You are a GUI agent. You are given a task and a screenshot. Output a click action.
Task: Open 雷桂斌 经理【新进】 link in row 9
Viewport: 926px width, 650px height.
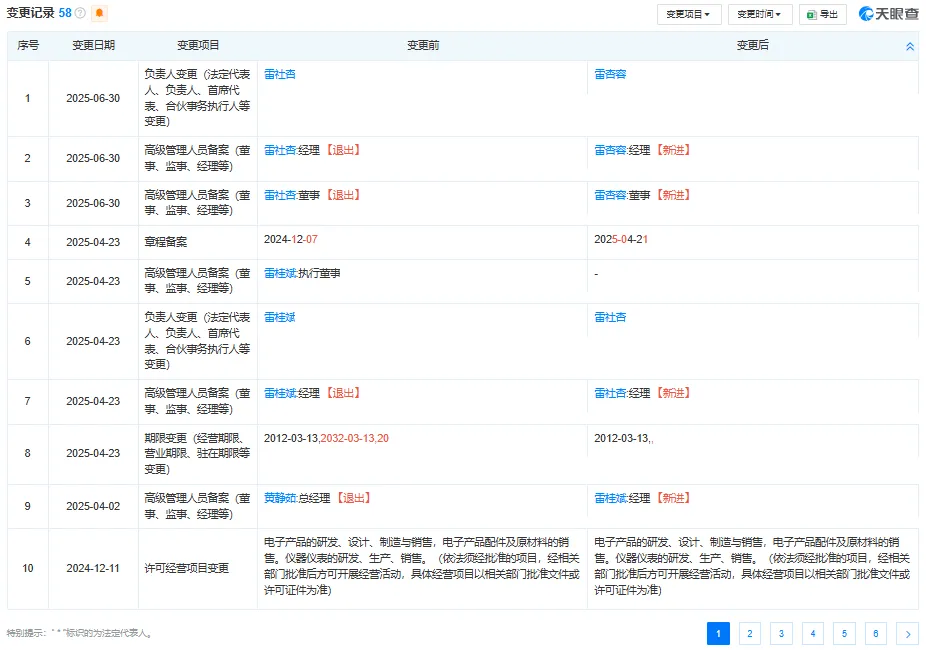point(610,498)
